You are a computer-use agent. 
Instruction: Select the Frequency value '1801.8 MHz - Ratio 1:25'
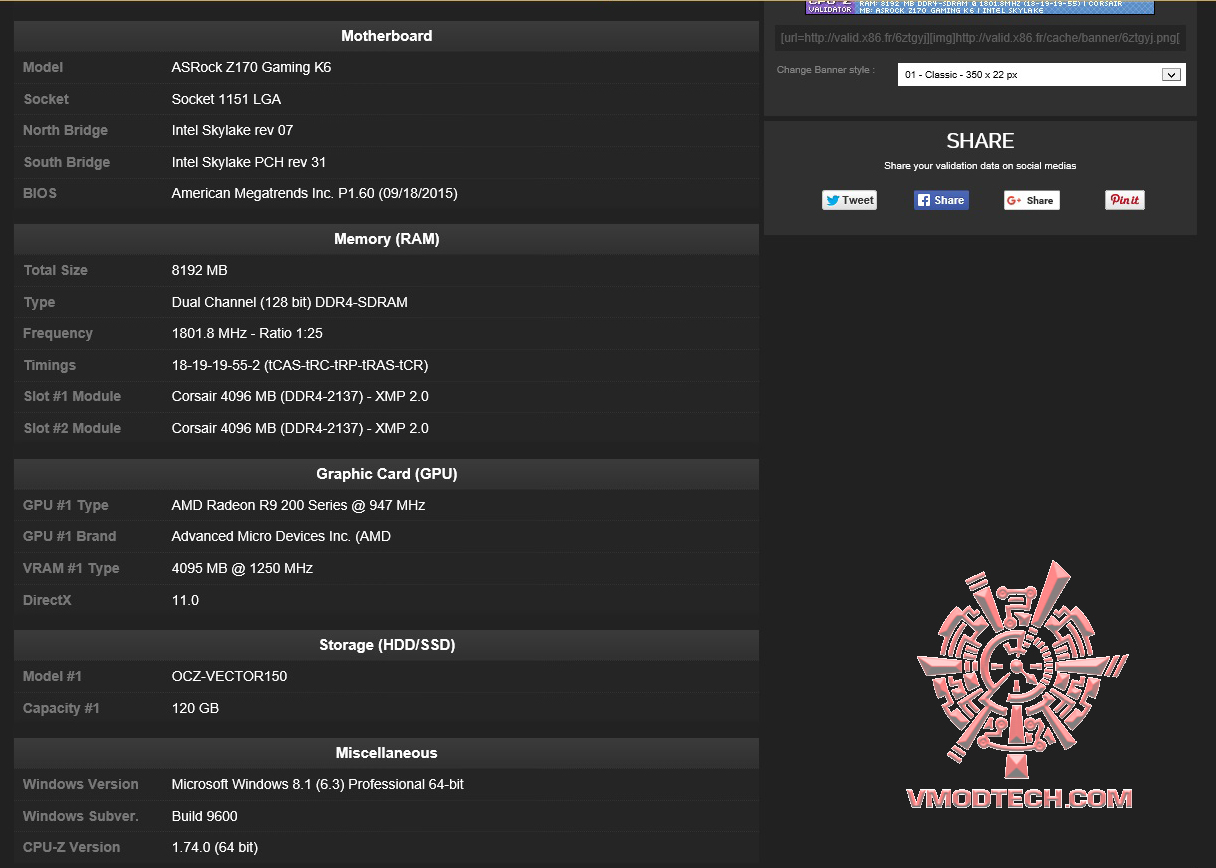[x=247, y=333]
